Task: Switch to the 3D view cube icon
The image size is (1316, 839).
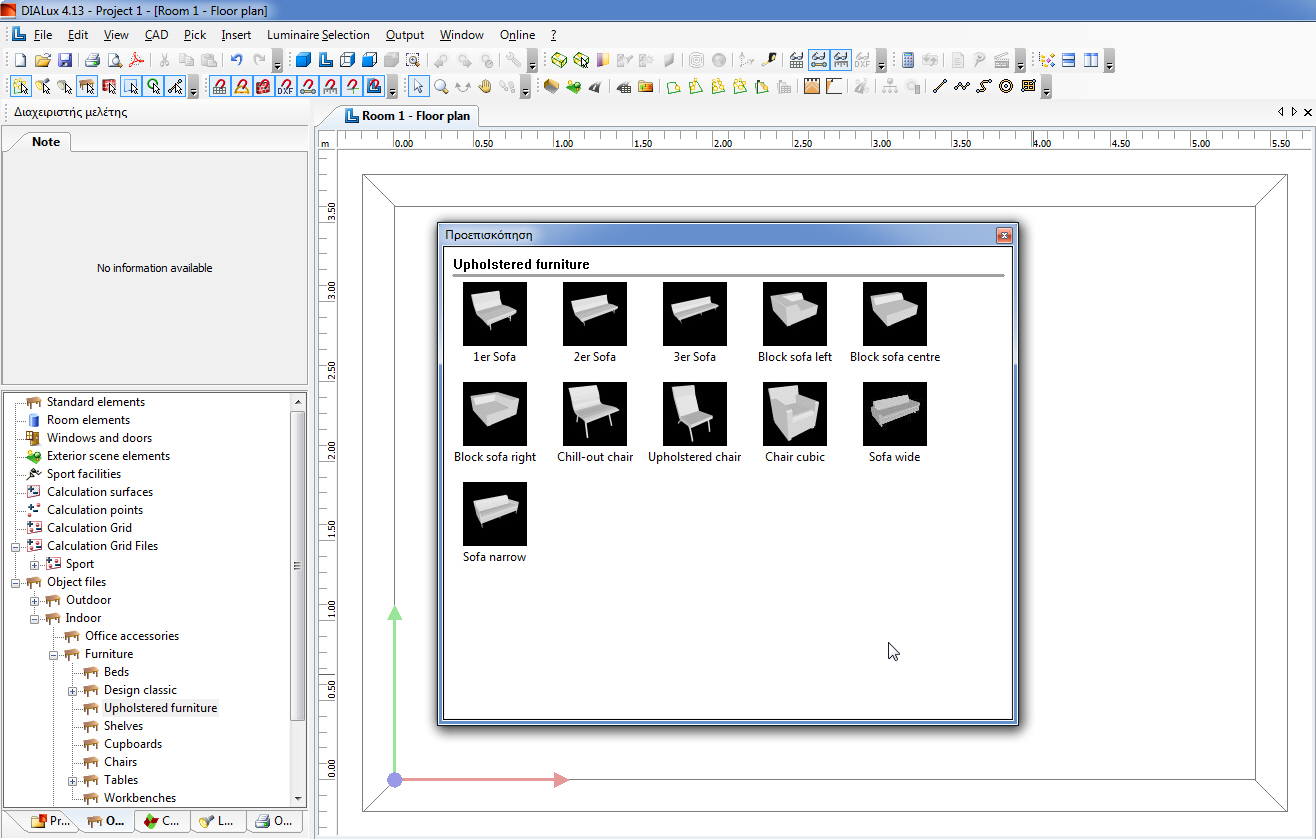Action: click(303, 60)
